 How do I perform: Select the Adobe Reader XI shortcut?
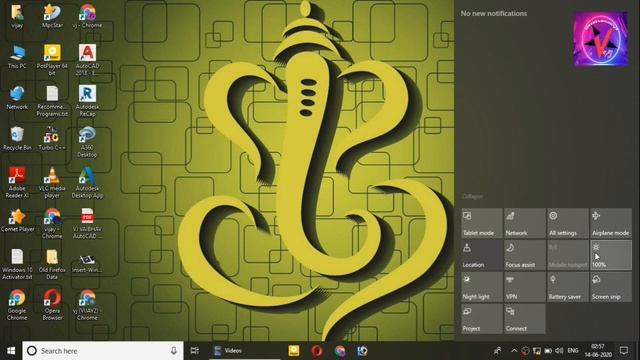pyautogui.click(x=17, y=182)
